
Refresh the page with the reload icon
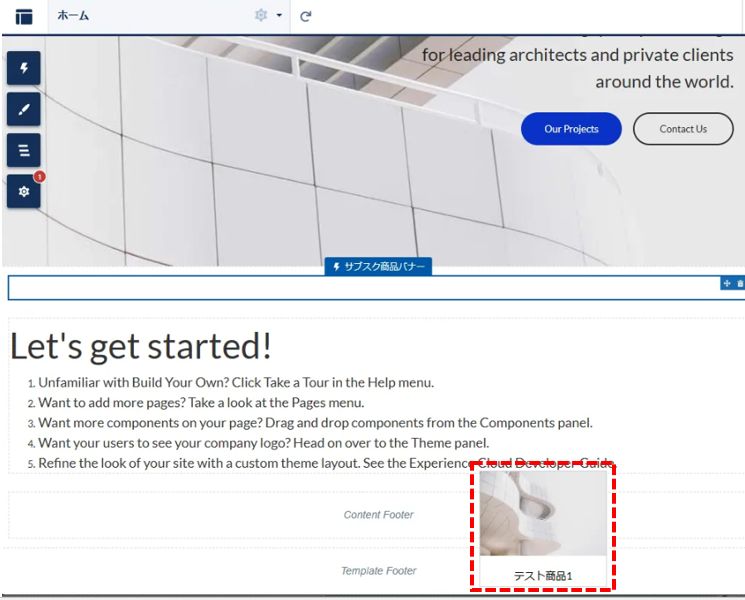pos(306,16)
